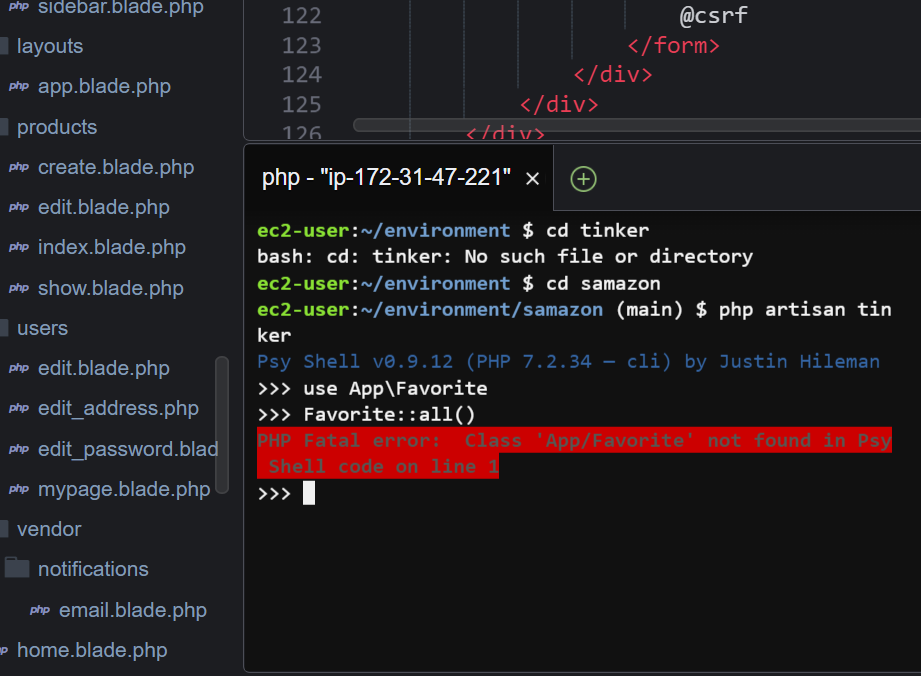Open a new tab with the plus icon

[x=583, y=179]
